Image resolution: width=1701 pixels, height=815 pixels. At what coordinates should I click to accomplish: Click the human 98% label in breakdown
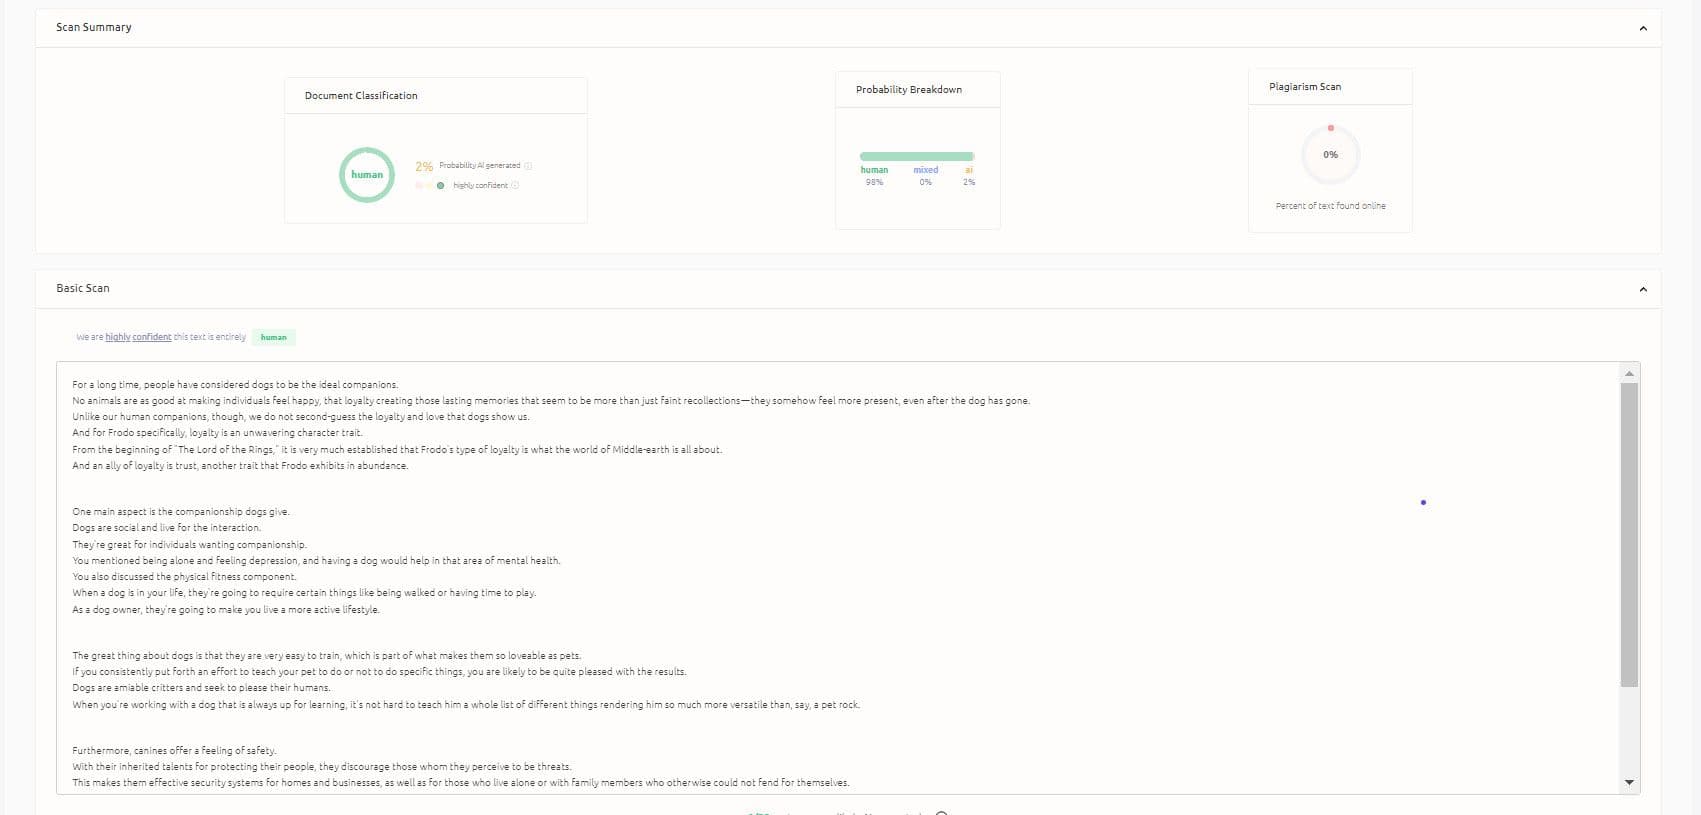pos(874,175)
